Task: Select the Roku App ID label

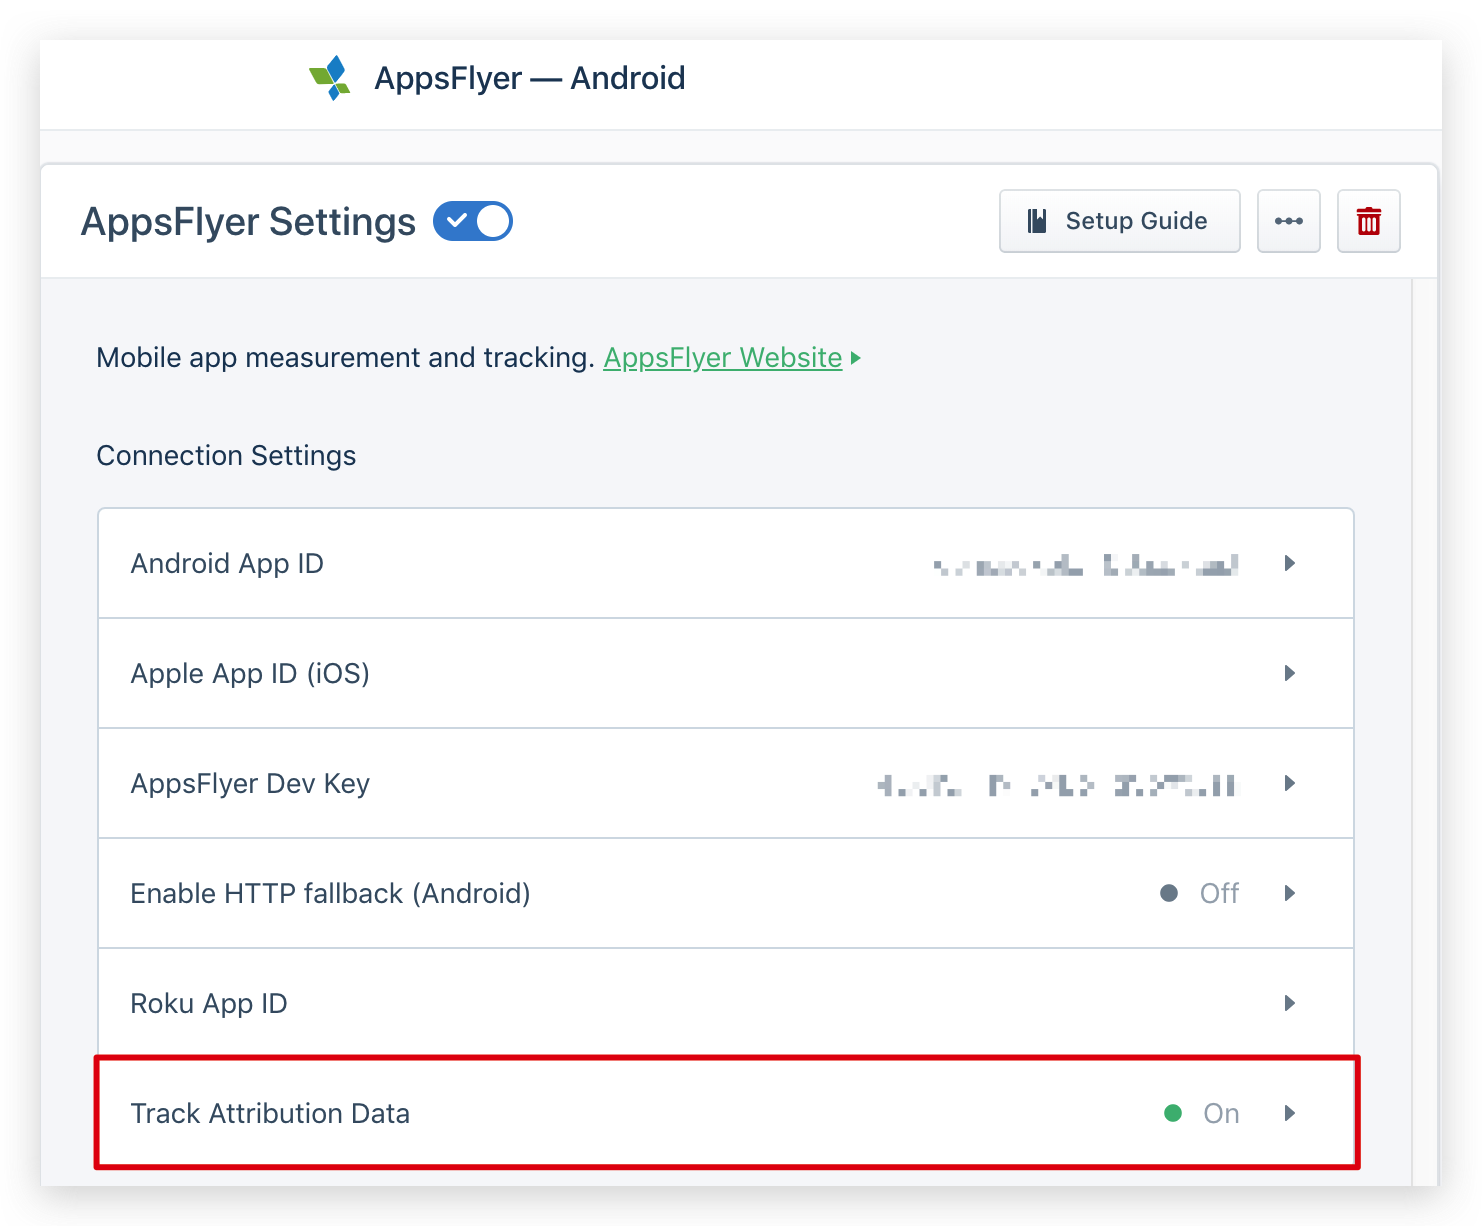Action: 209,1004
